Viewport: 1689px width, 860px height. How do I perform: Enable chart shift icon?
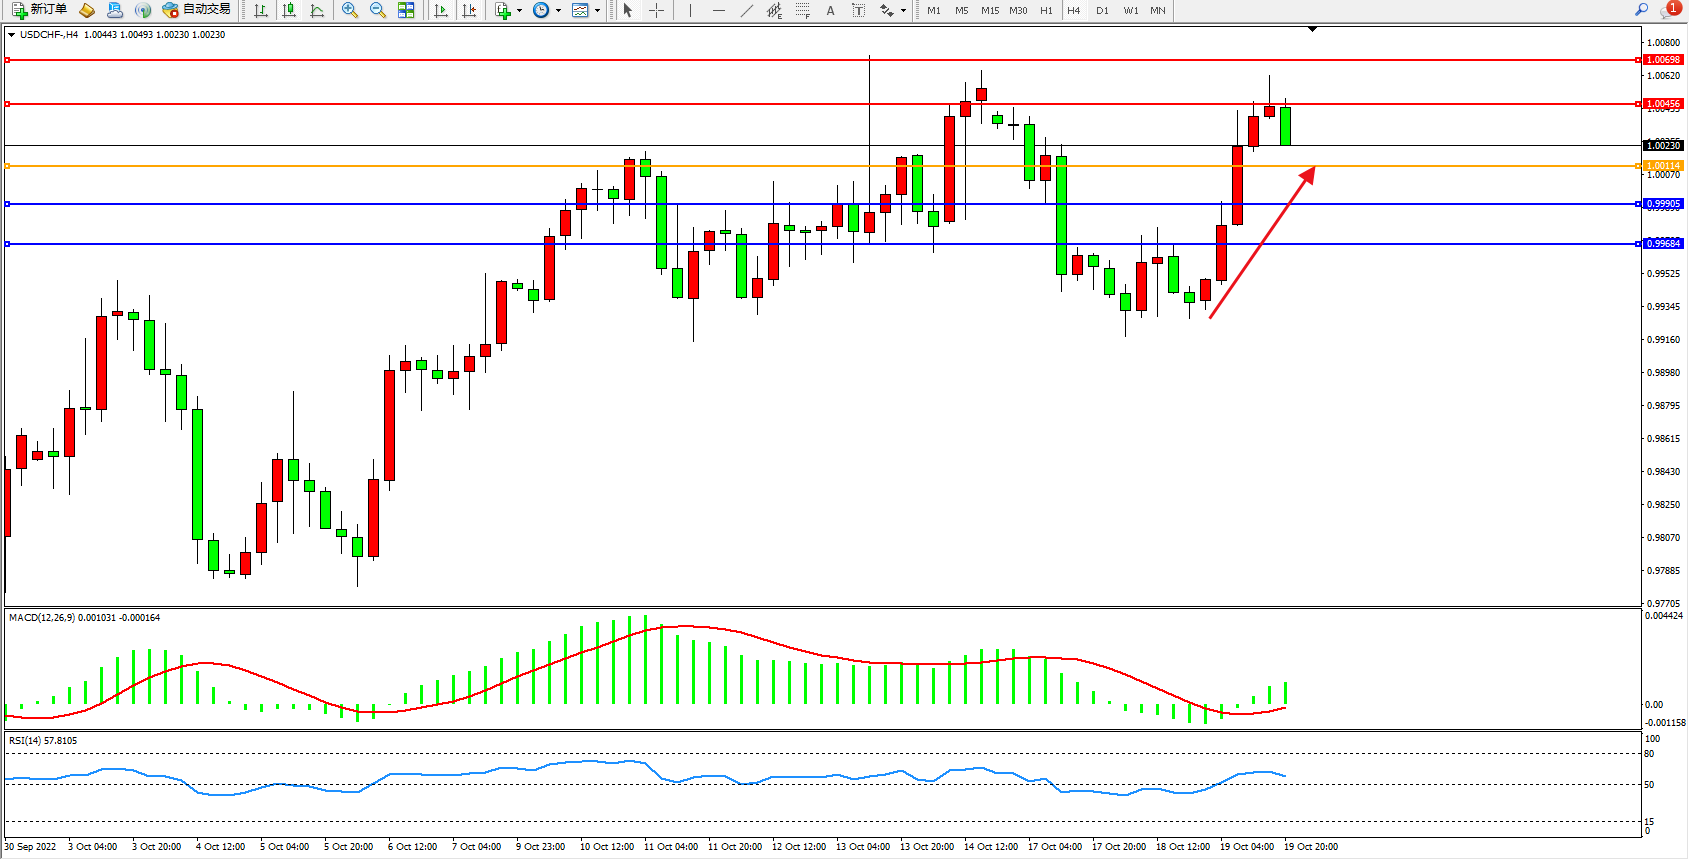point(469,10)
